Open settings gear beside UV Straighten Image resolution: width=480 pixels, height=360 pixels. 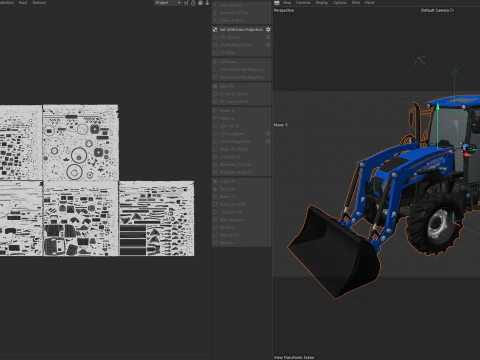tap(268, 134)
